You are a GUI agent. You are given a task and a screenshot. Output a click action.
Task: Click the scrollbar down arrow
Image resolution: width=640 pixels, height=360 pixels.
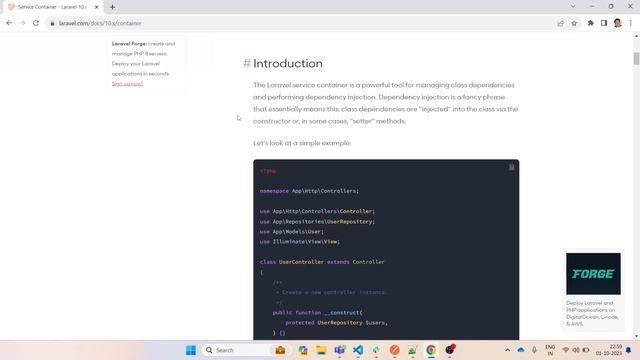click(x=636, y=336)
